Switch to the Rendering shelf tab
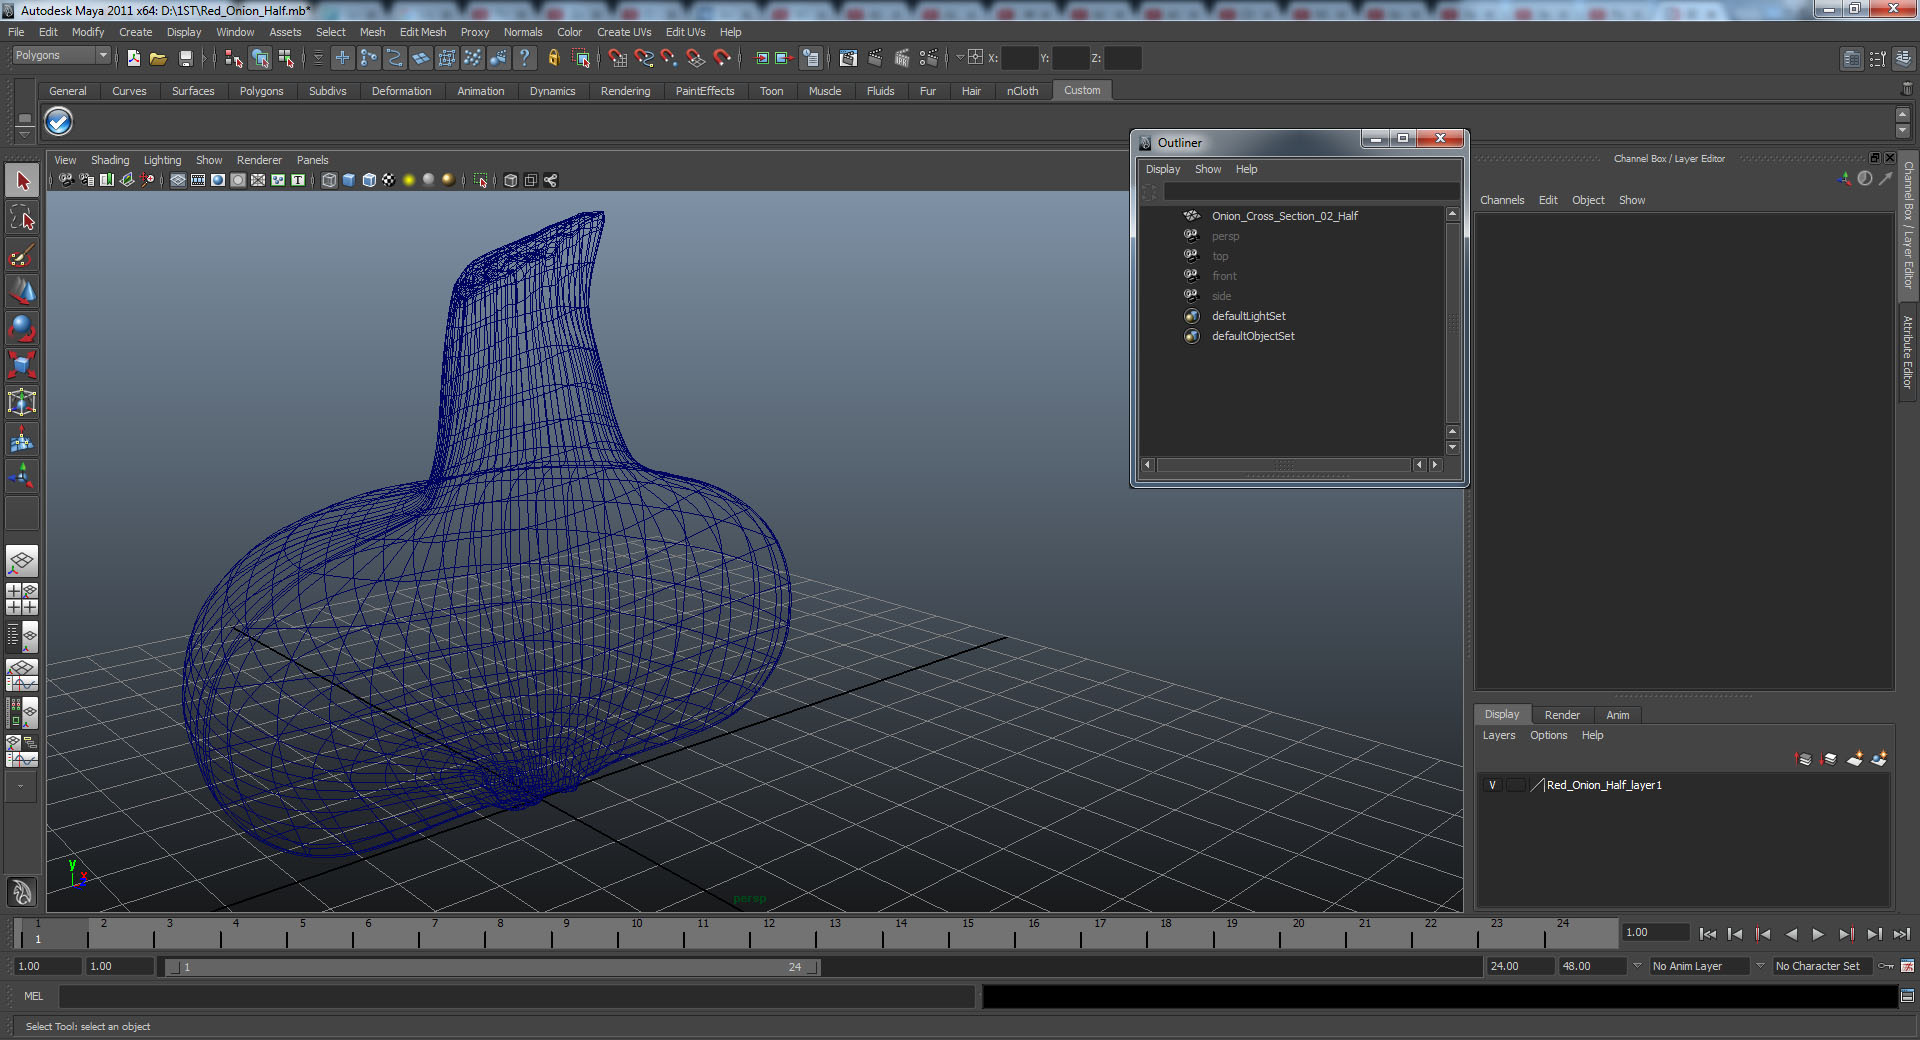1920x1040 pixels. (x=625, y=91)
